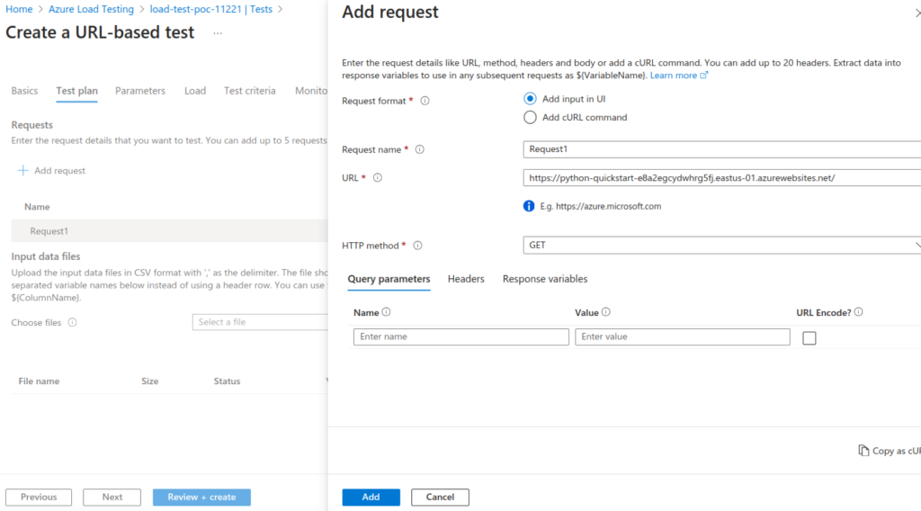Viewport: 921px width, 511px height.
Task: Click the Next button
Action: (112, 497)
